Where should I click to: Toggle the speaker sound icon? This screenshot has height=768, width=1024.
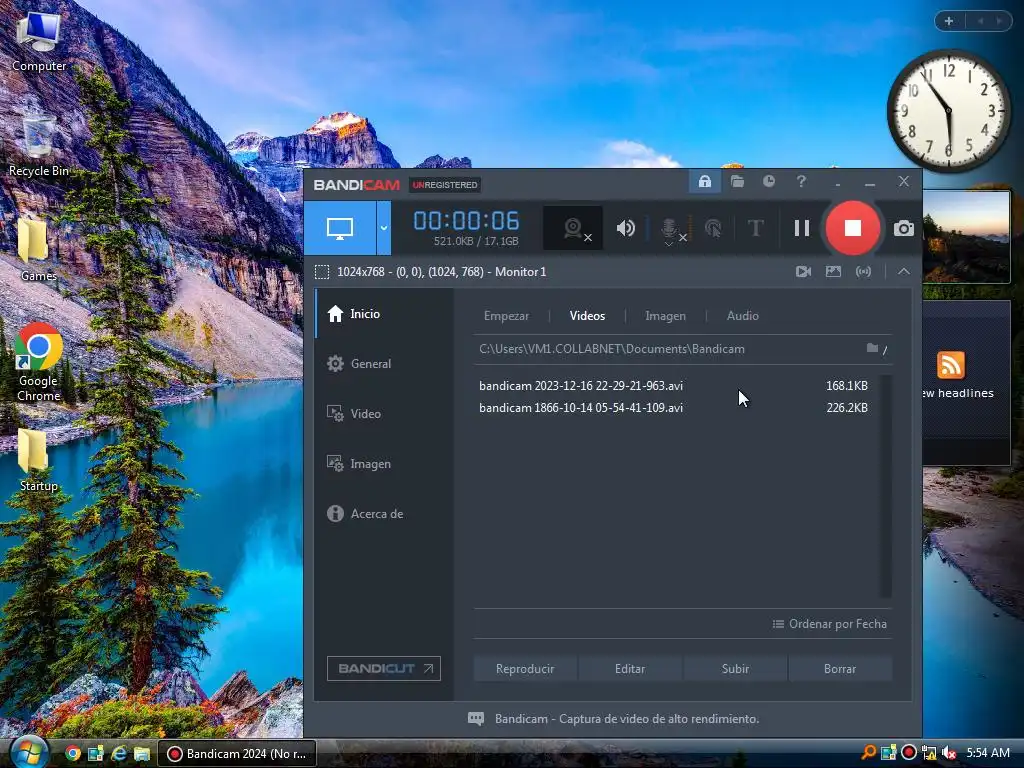tap(625, 228)
